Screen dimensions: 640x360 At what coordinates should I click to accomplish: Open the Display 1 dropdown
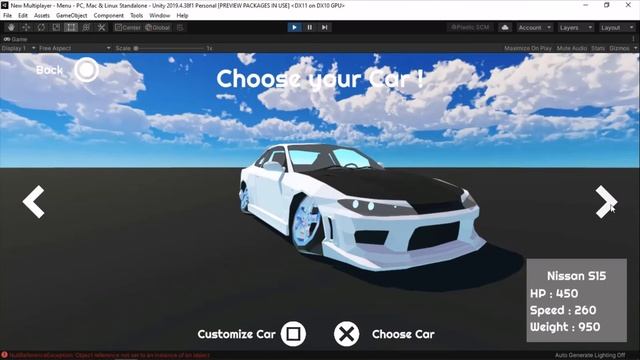click(18, 48)
